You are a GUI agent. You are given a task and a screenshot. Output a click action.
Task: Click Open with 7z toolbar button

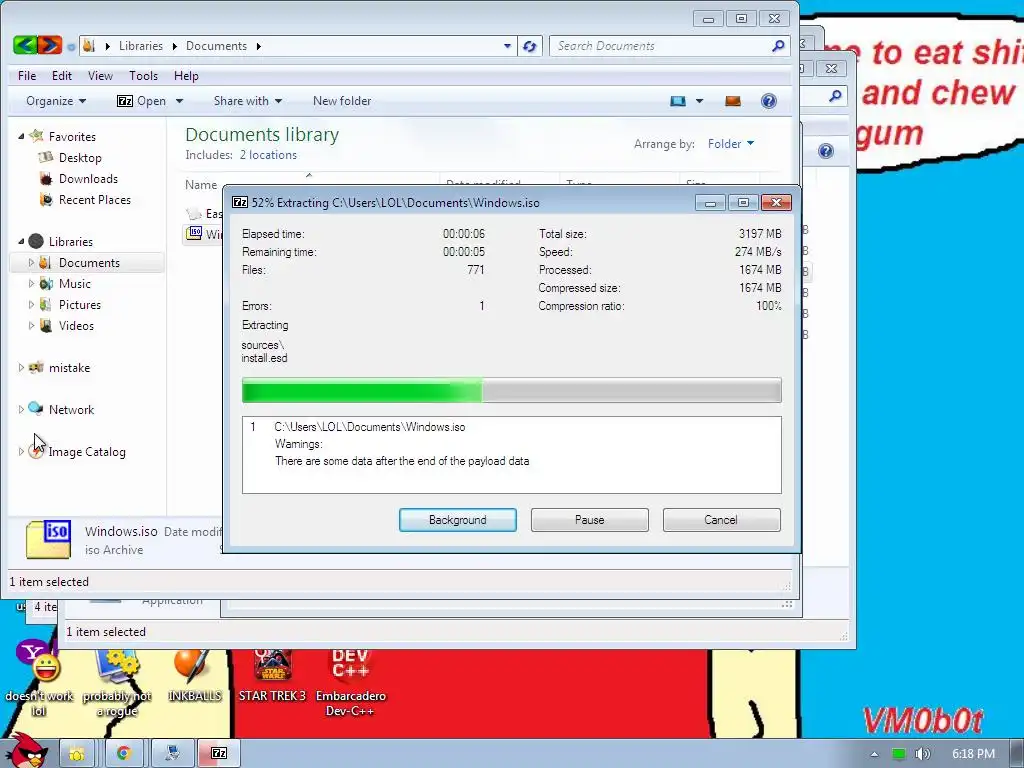click(142, 101)
